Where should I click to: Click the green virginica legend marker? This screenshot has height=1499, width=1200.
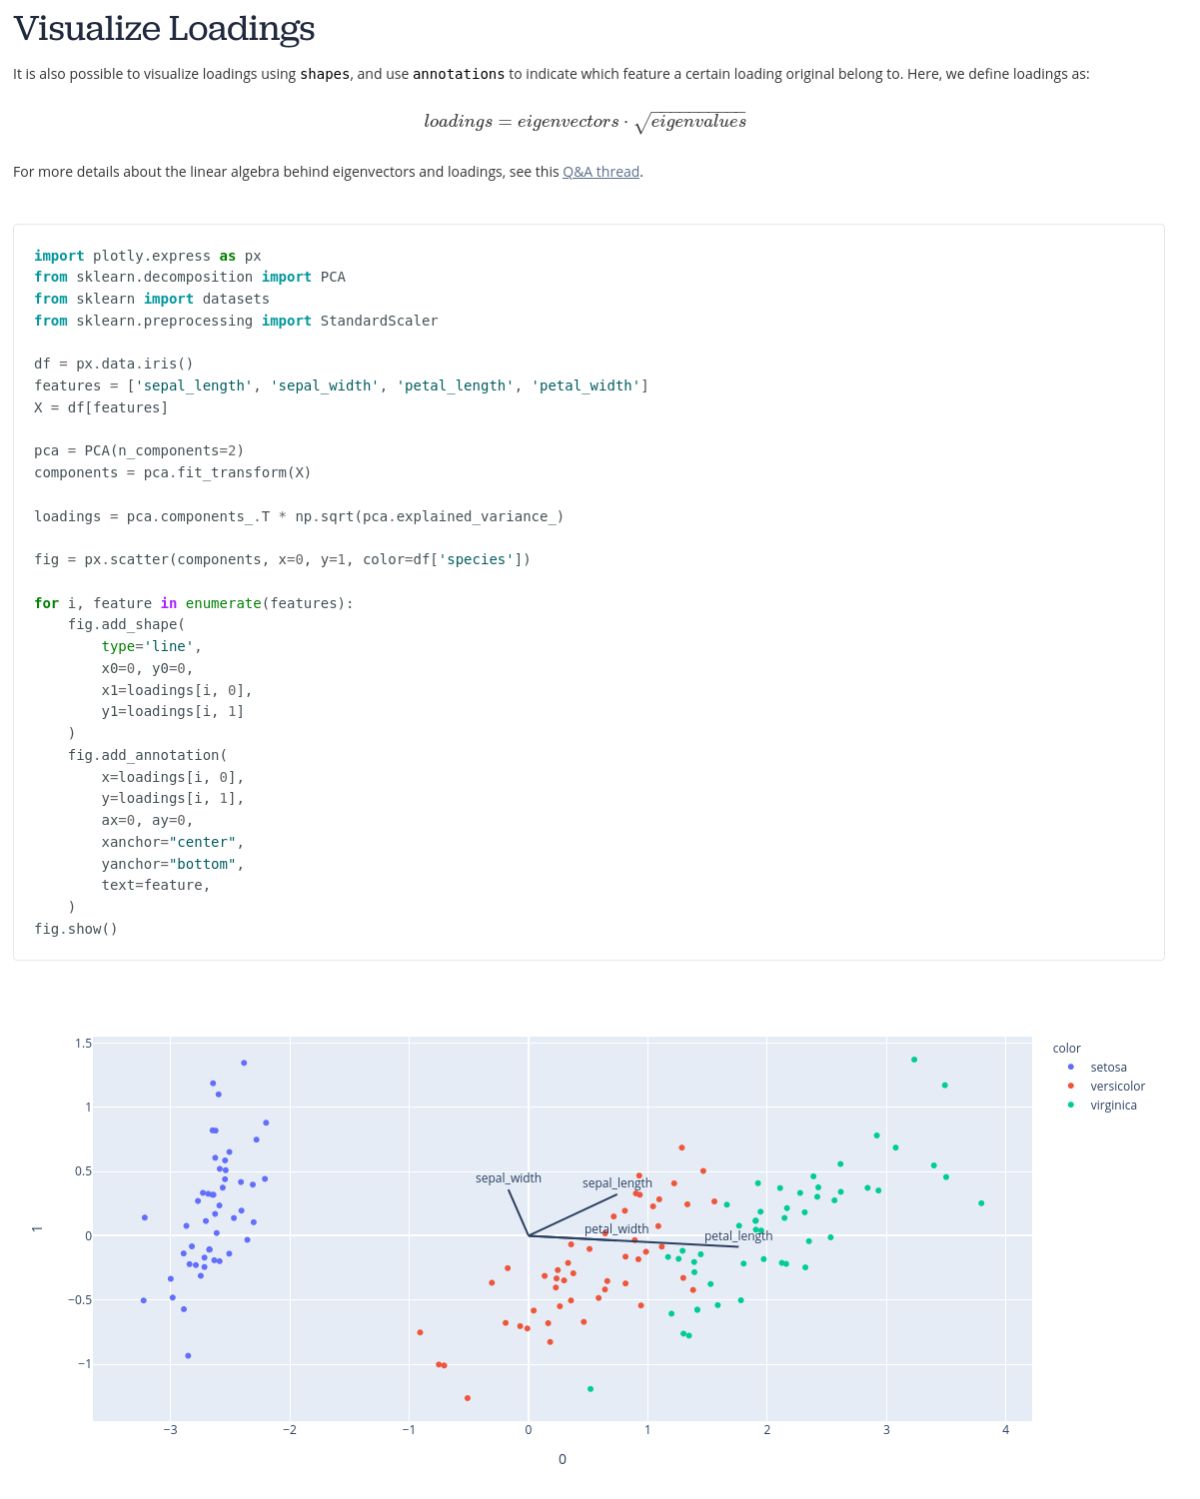click(1071, 1105)
